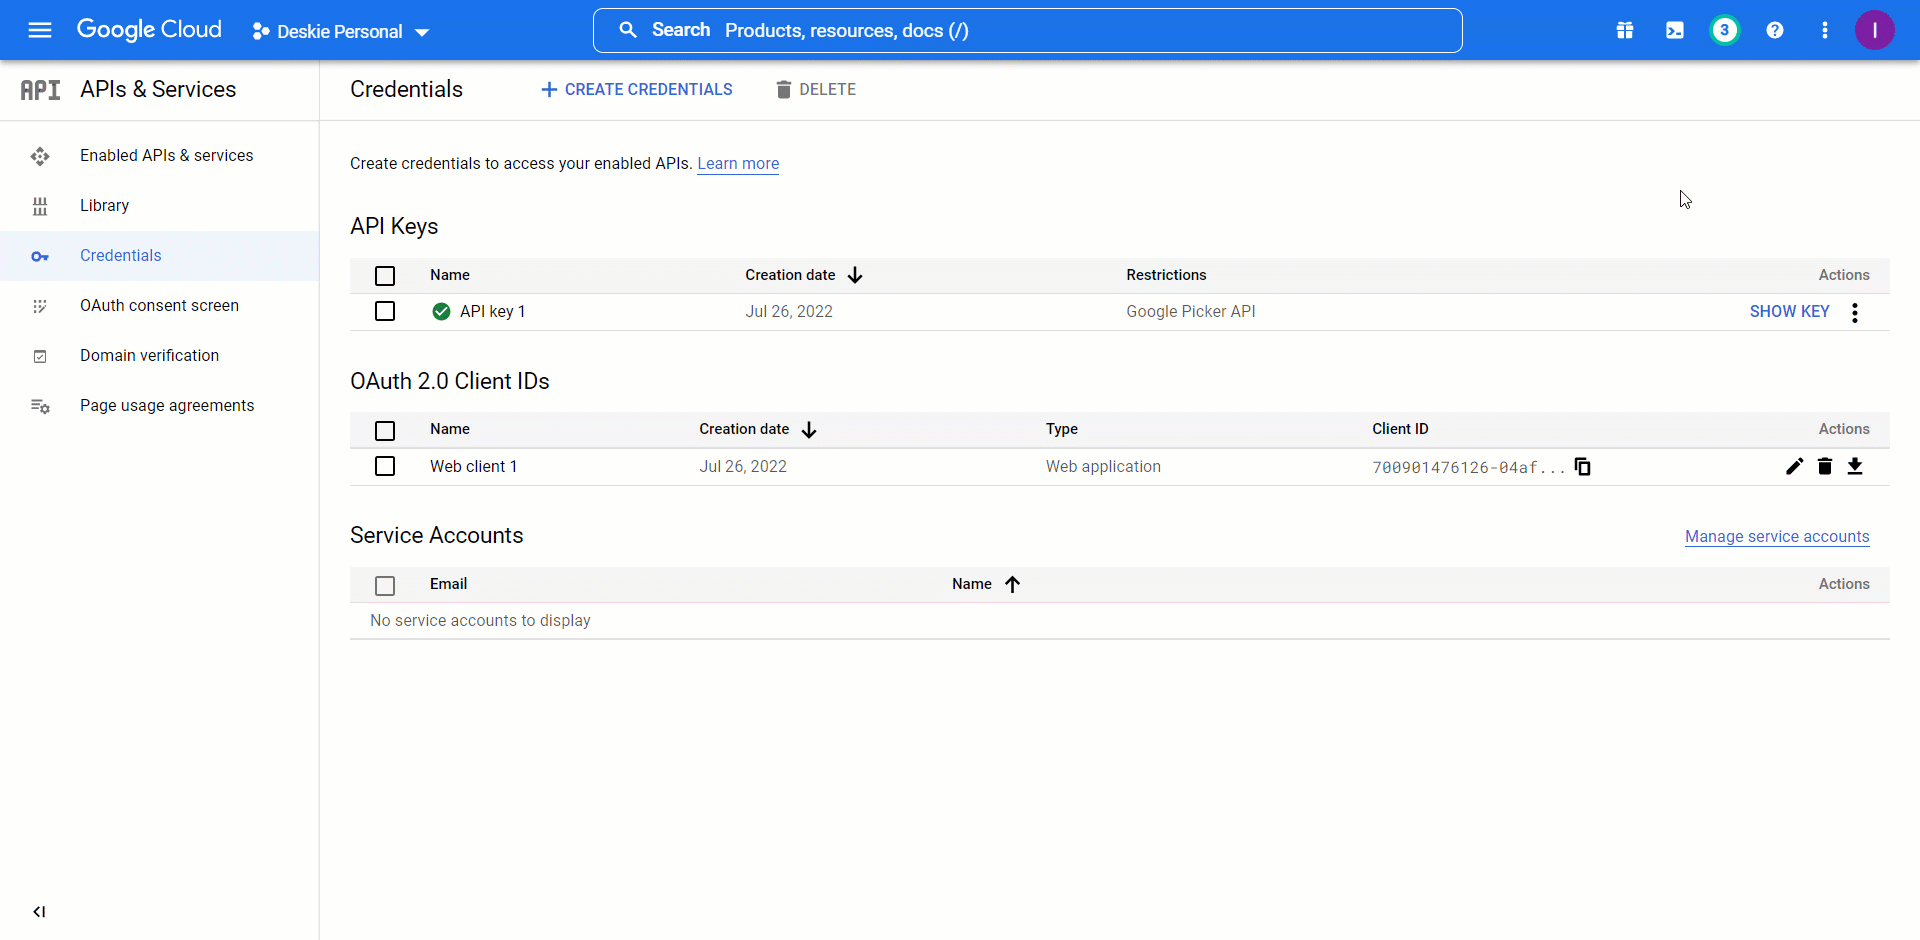Check the Web client 1 row checkbox
The height and width of the screenshot is (940, 1920).
pos(385,466)
